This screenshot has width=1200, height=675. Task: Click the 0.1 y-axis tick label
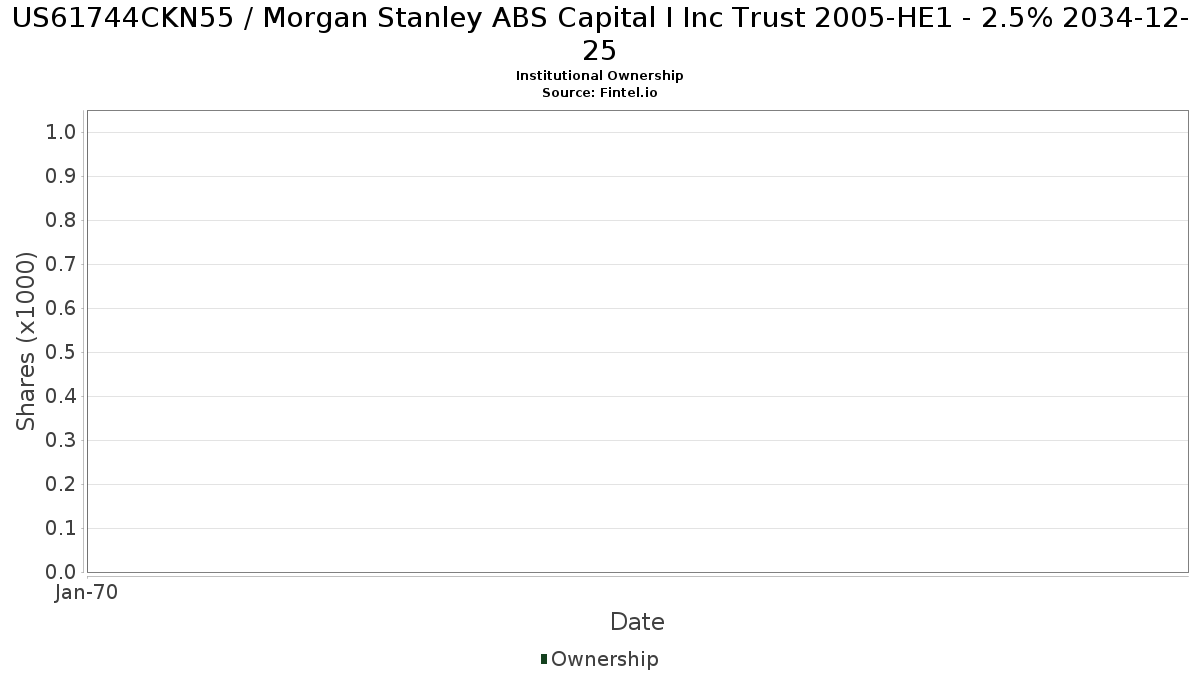click(61, 529)
